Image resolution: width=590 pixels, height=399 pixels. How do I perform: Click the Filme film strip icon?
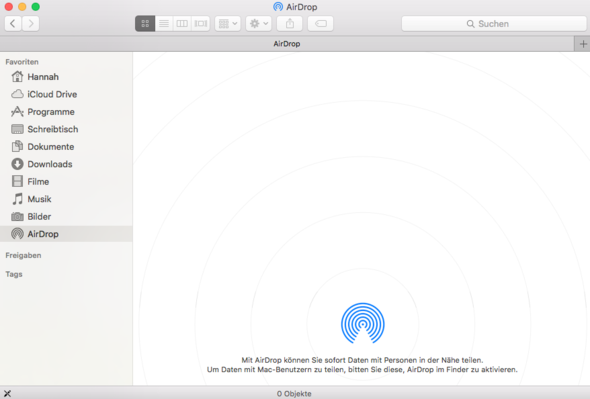click(x=17, y=181)
